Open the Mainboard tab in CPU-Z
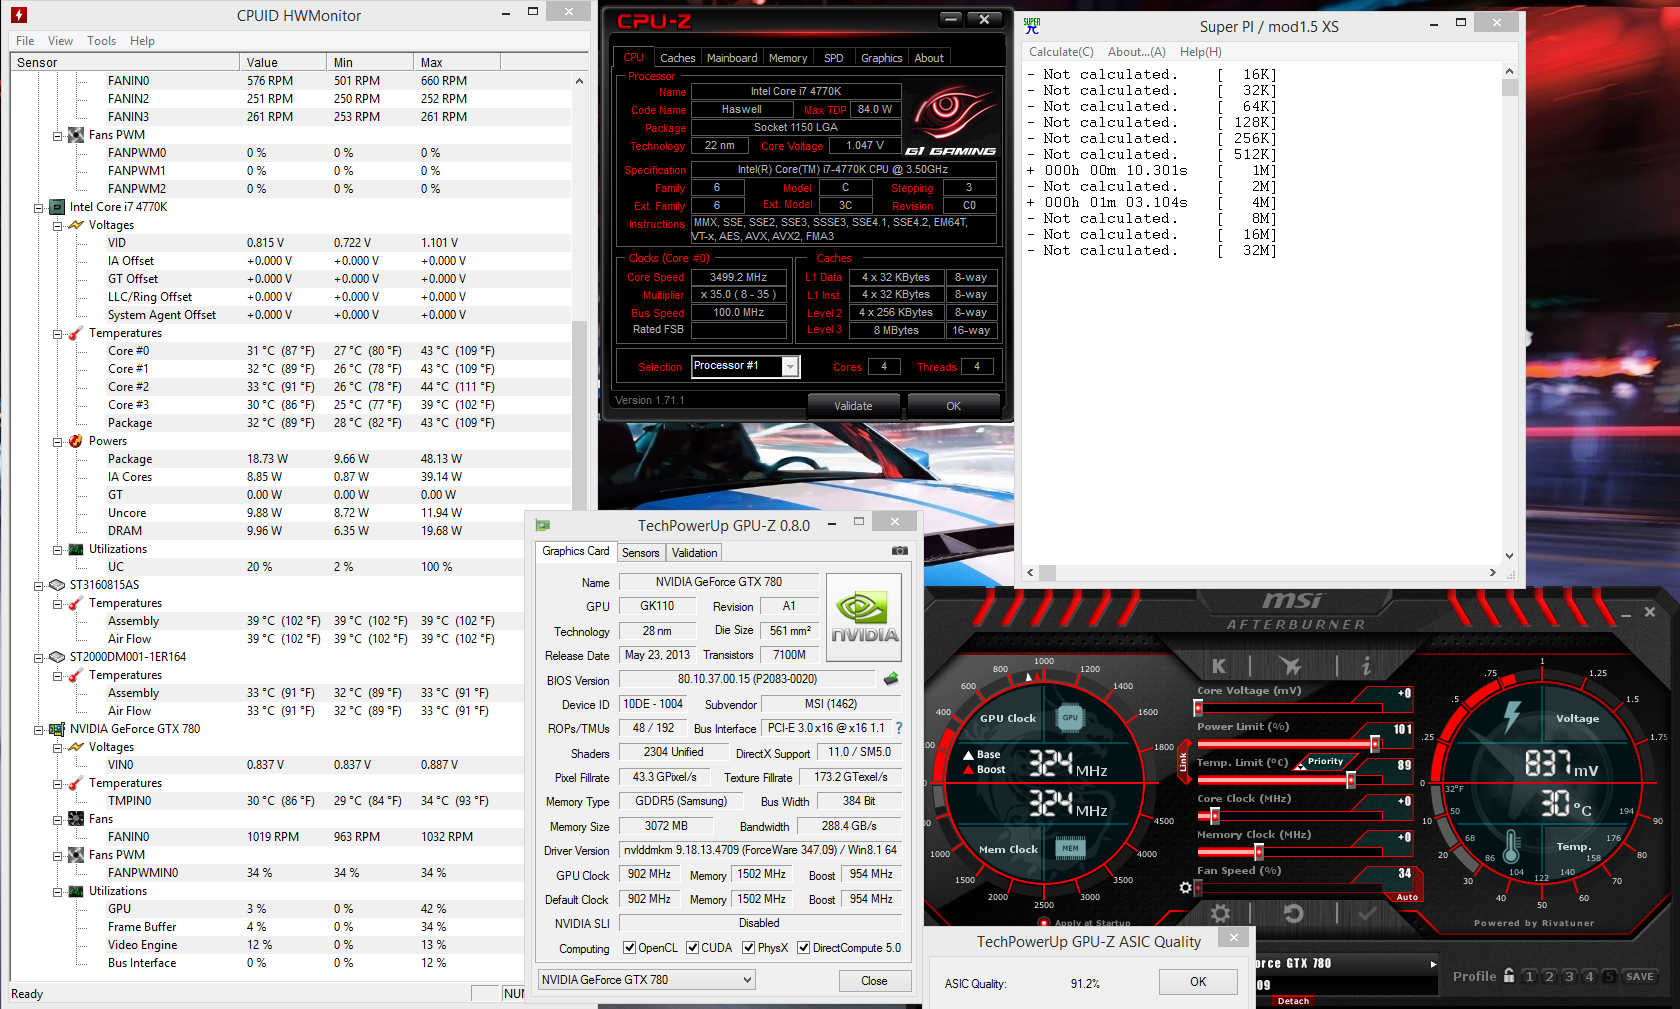This screenshot has height=1009, width=1680. 732,58
